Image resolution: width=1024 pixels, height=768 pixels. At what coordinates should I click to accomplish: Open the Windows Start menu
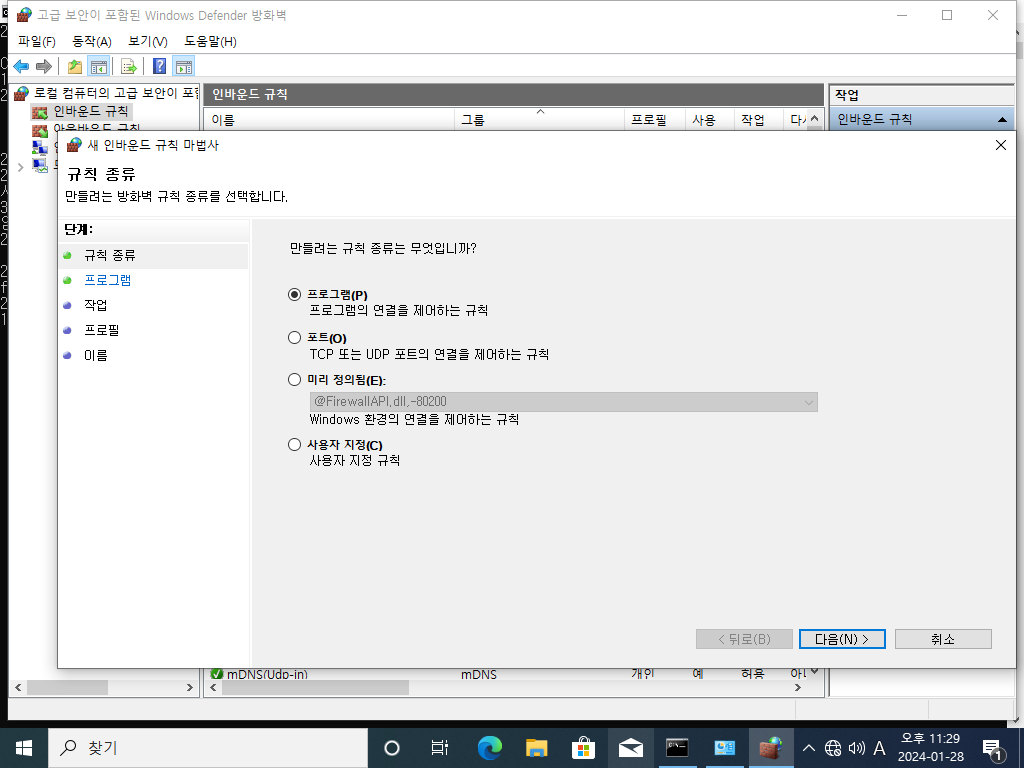point(24,748)
